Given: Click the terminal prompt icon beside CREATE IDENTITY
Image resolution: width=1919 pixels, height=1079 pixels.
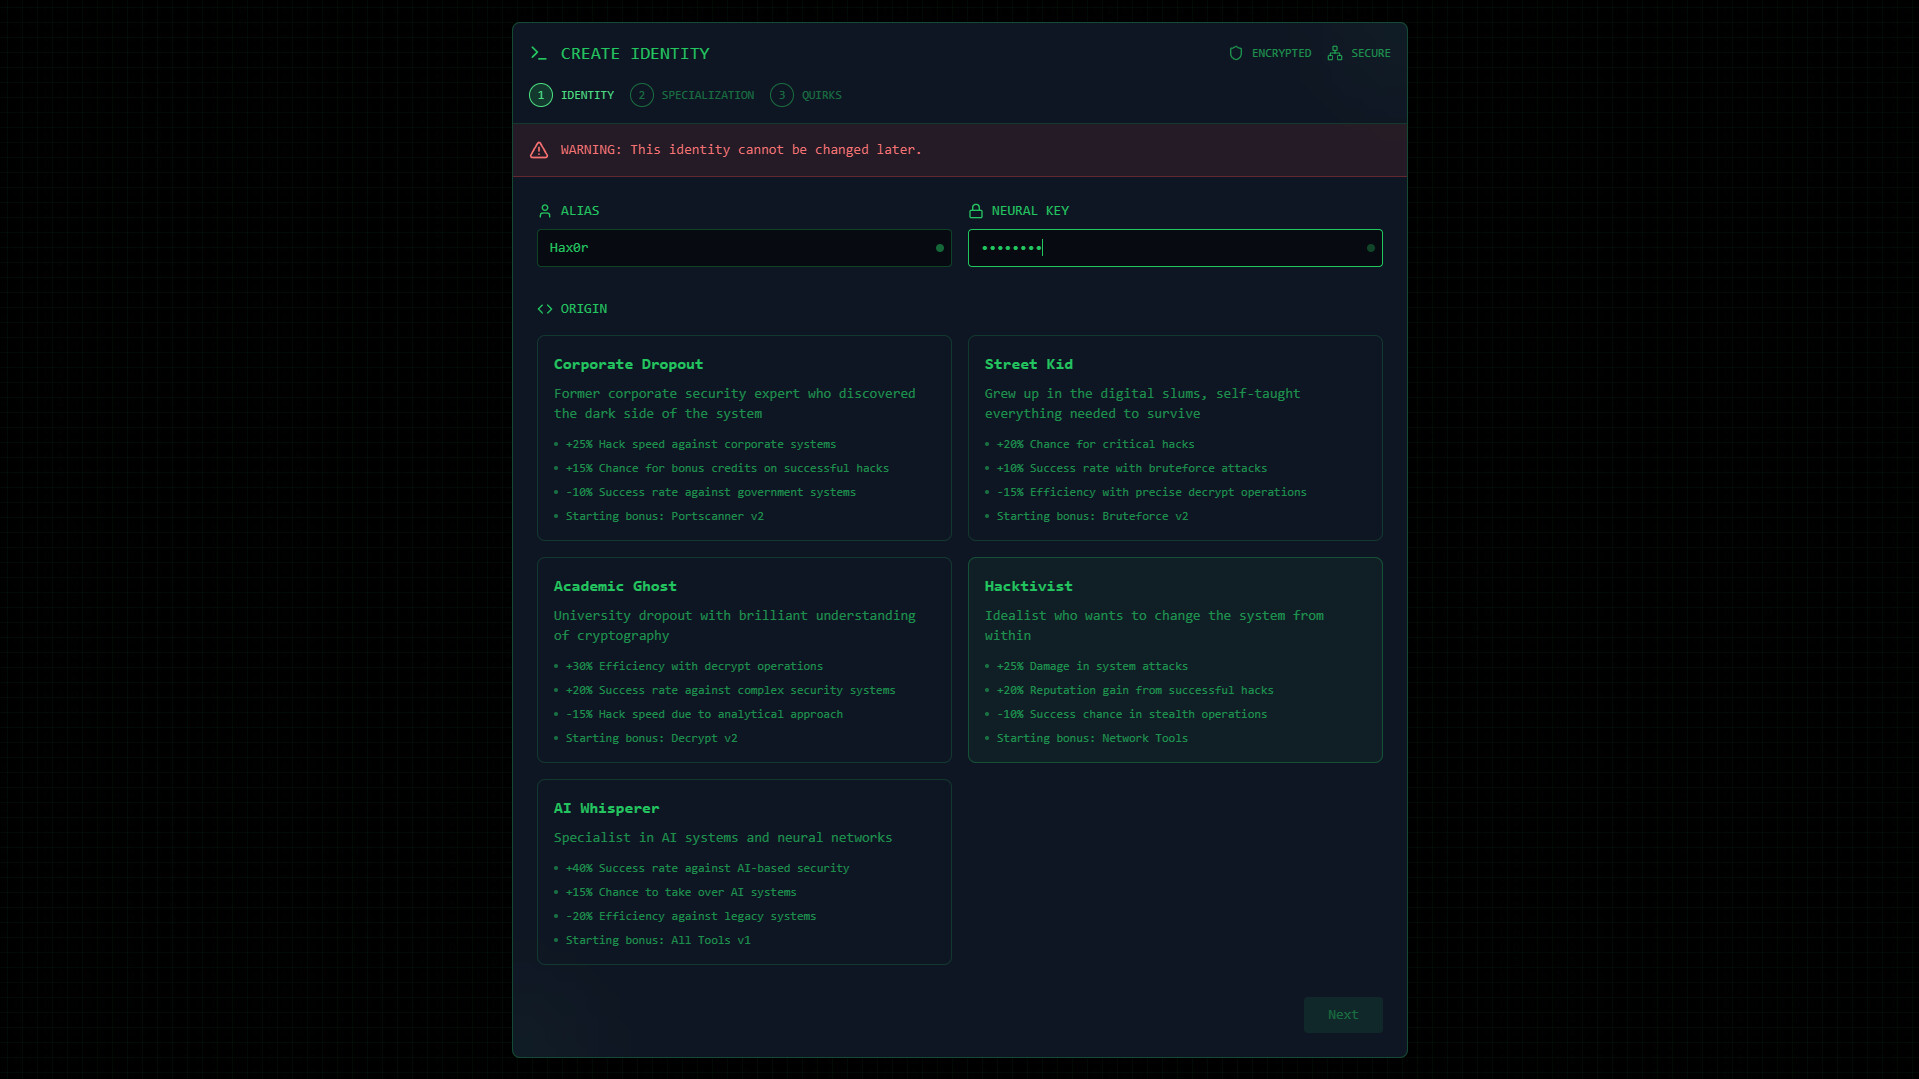Looking at the screenshot, I should pyautogui.click(x=539, y=53).
